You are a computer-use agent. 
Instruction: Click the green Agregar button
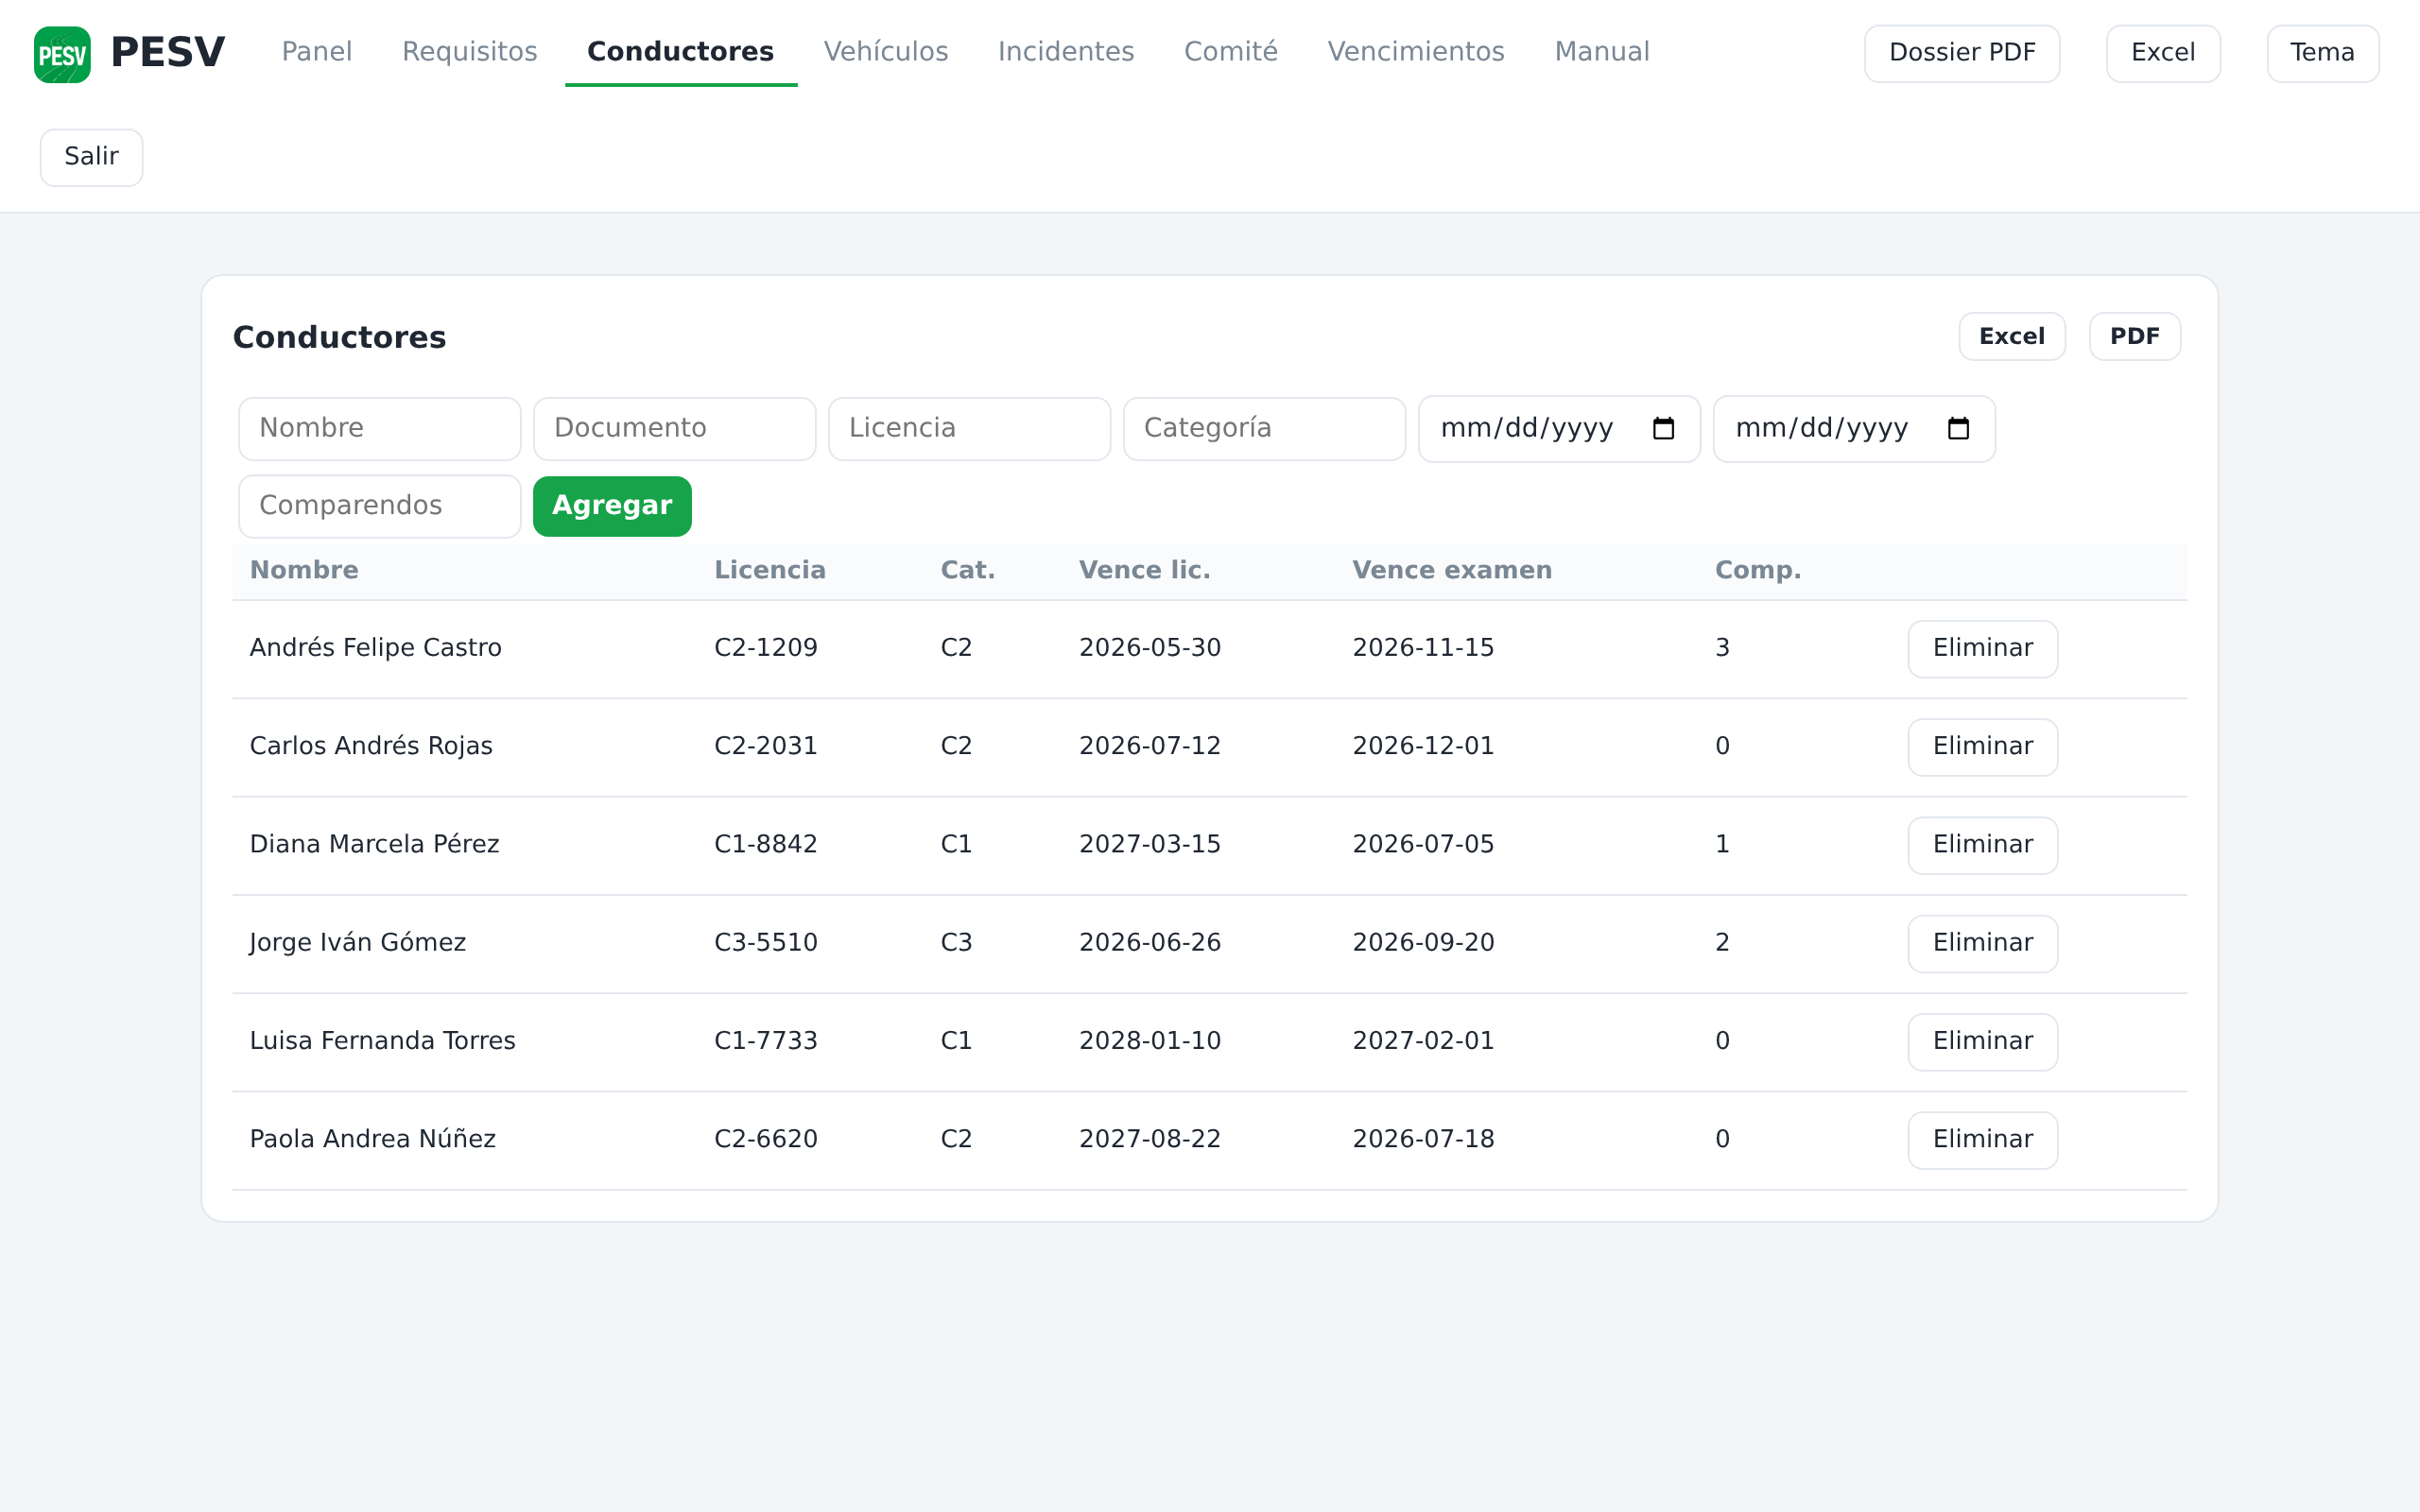point(612,506)
